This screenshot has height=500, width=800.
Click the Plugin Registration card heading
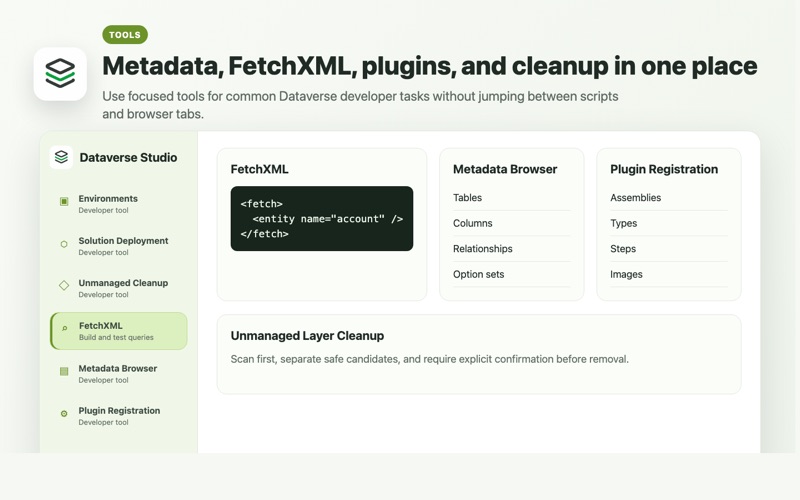[x=664, y=169]
